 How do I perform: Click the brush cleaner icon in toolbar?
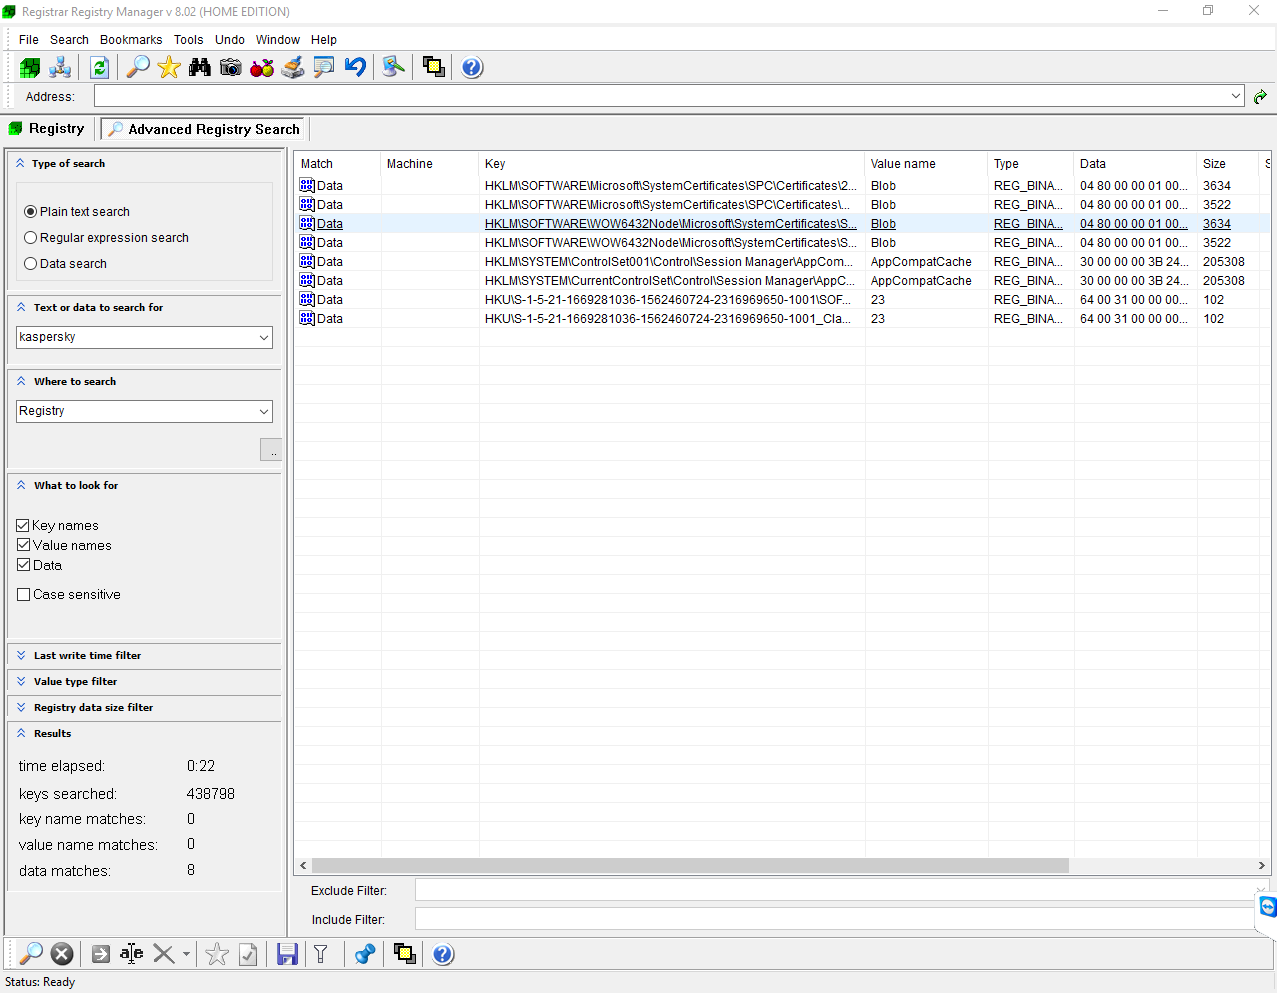[293, 67]
